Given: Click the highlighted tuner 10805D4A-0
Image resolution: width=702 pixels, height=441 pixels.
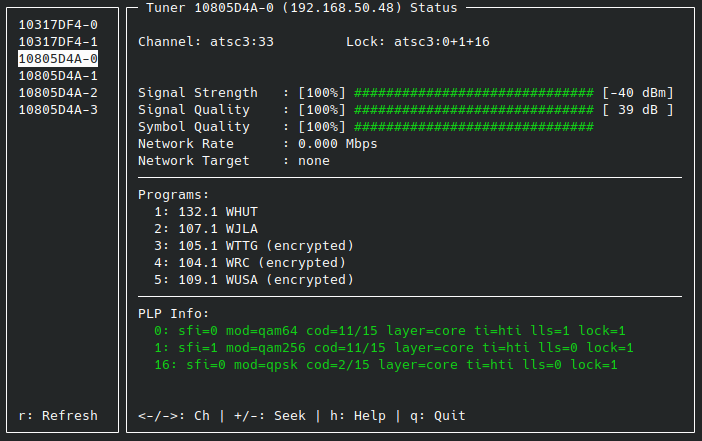Looking at the screenshot, I should click(x=58, y=59).
